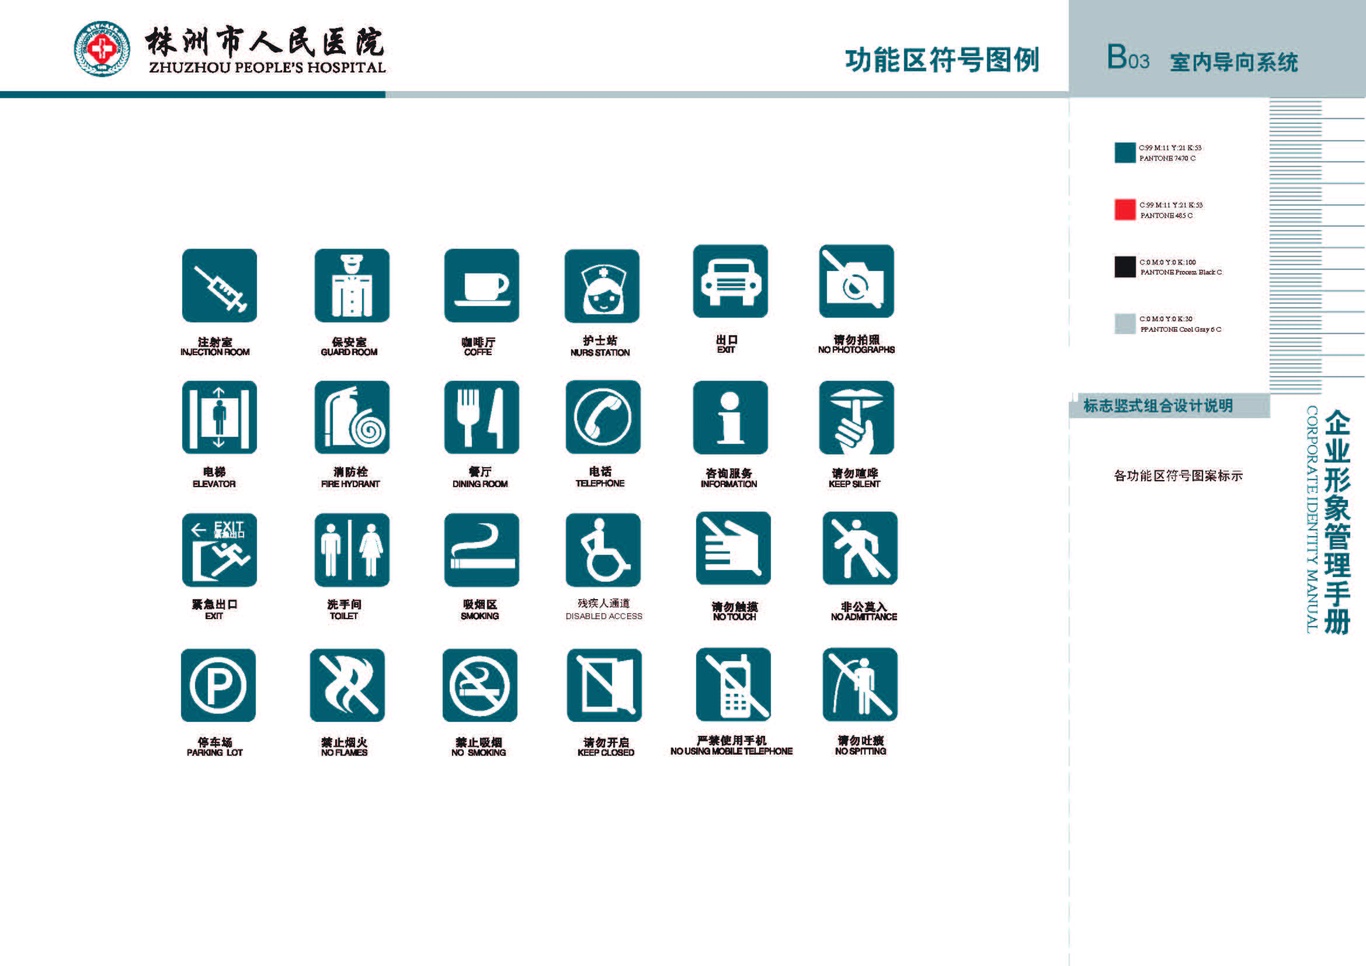
Task: Click the ZHUZHOU PEOPLE'S HOSPITAL text
Action: coord(267,68)
